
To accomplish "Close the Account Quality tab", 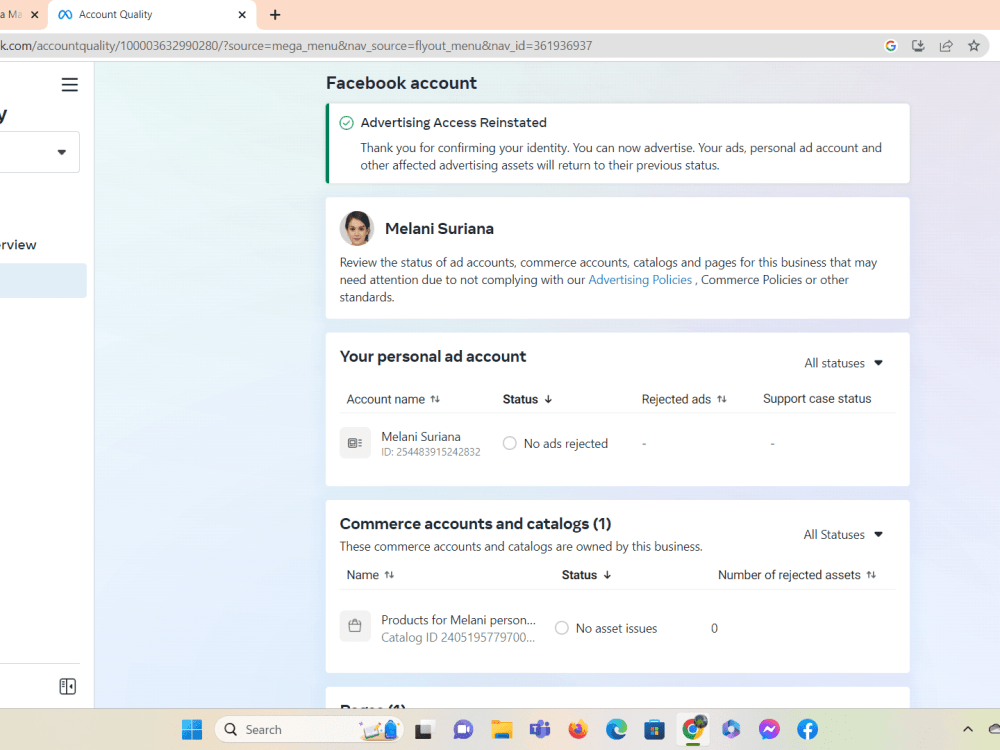I will 242,15.
